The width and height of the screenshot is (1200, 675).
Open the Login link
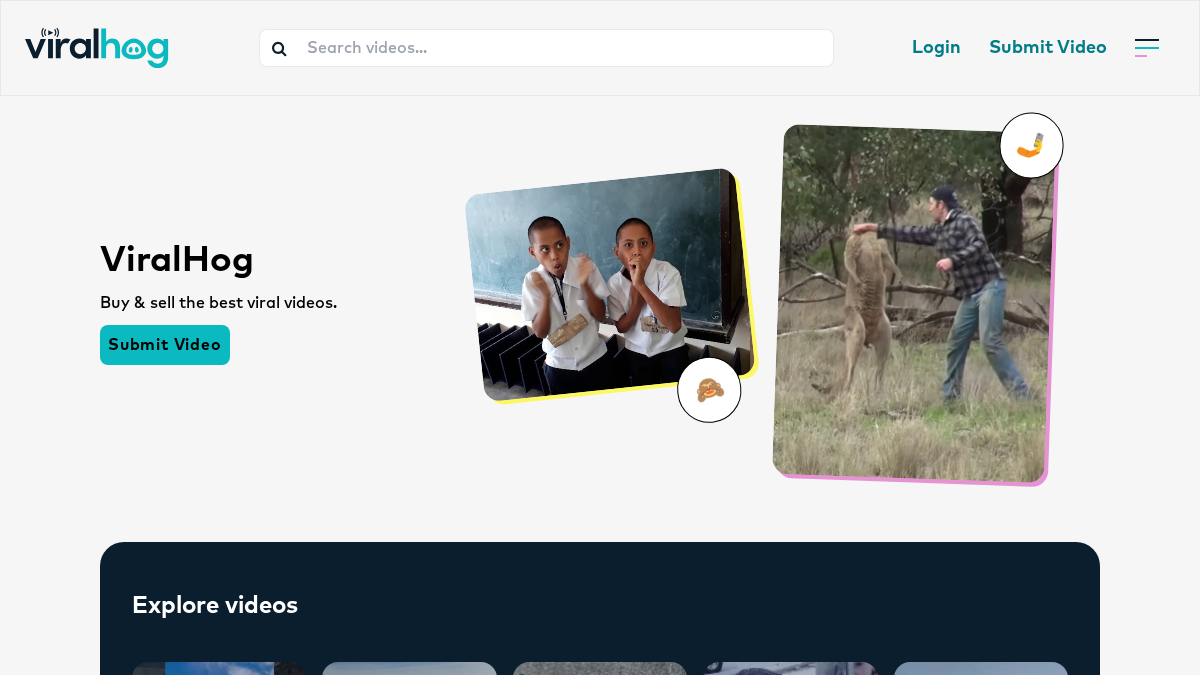tap(936, 47)
